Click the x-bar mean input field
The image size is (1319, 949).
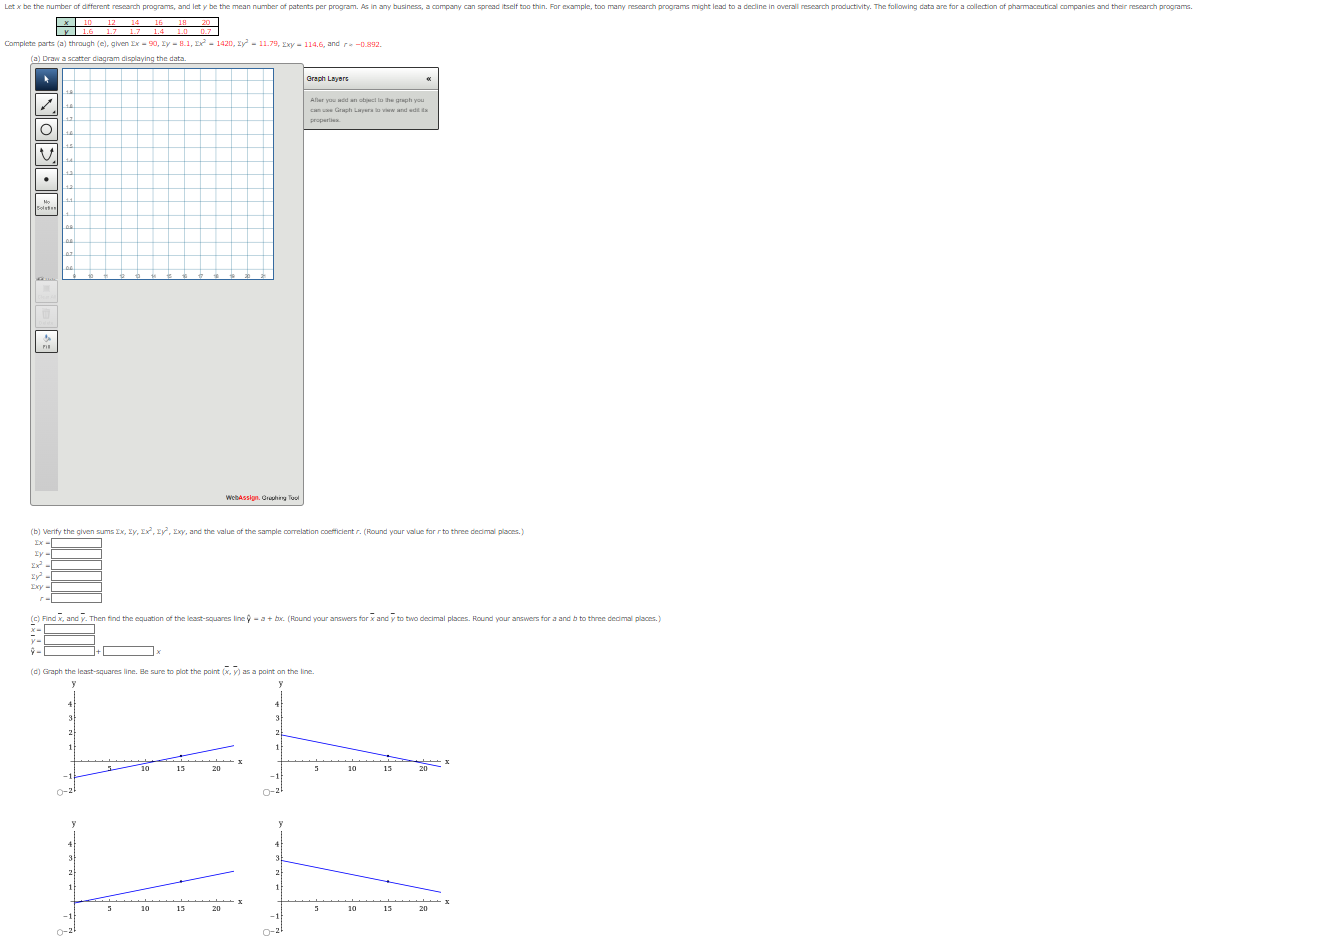[69, 629]
